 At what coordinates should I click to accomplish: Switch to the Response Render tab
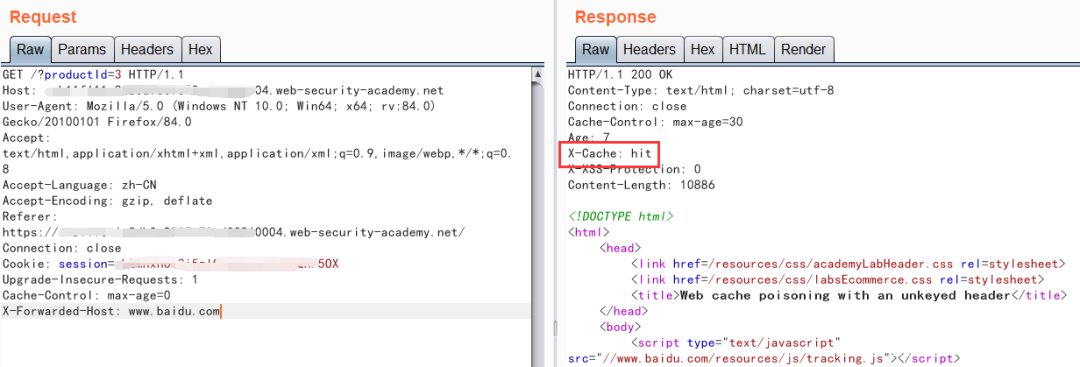click(804, 50)
